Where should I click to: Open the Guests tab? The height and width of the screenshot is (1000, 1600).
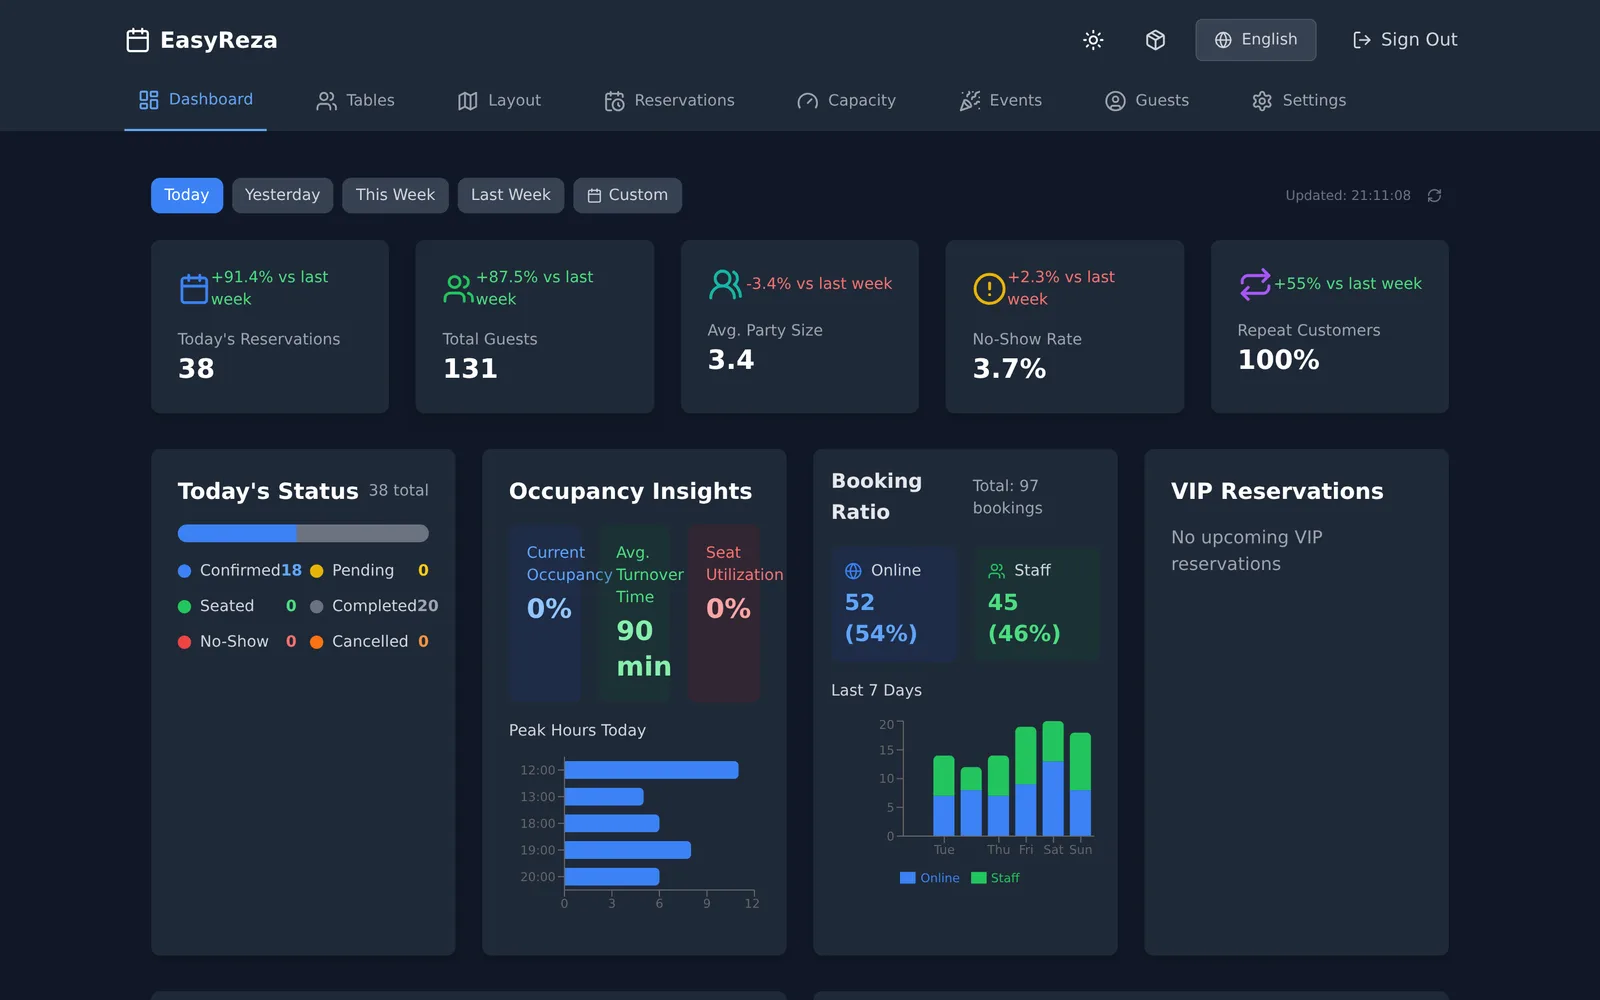click(1147, 100)
